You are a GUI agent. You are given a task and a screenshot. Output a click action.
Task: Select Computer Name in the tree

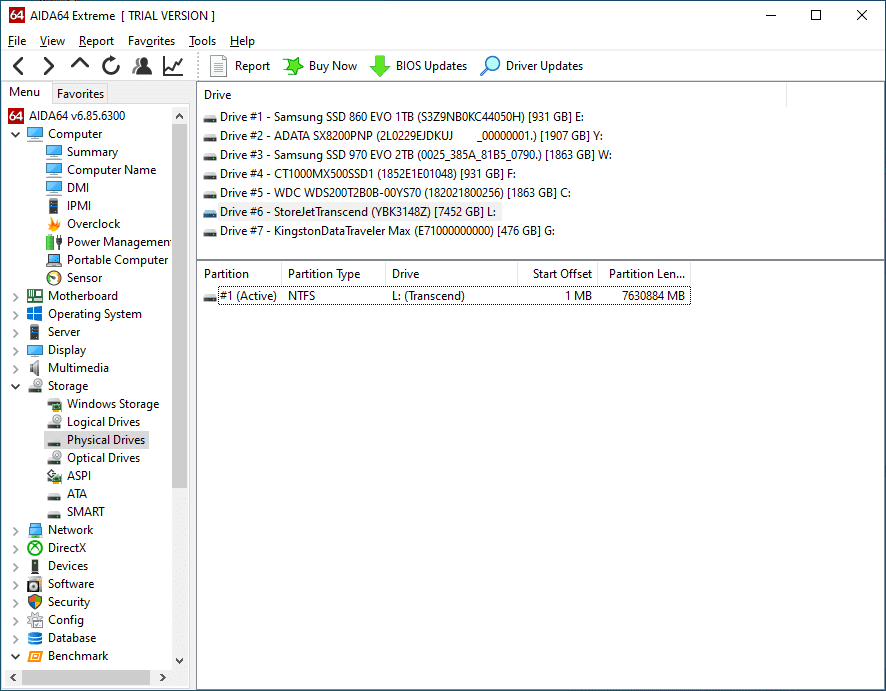pos(111,170)
